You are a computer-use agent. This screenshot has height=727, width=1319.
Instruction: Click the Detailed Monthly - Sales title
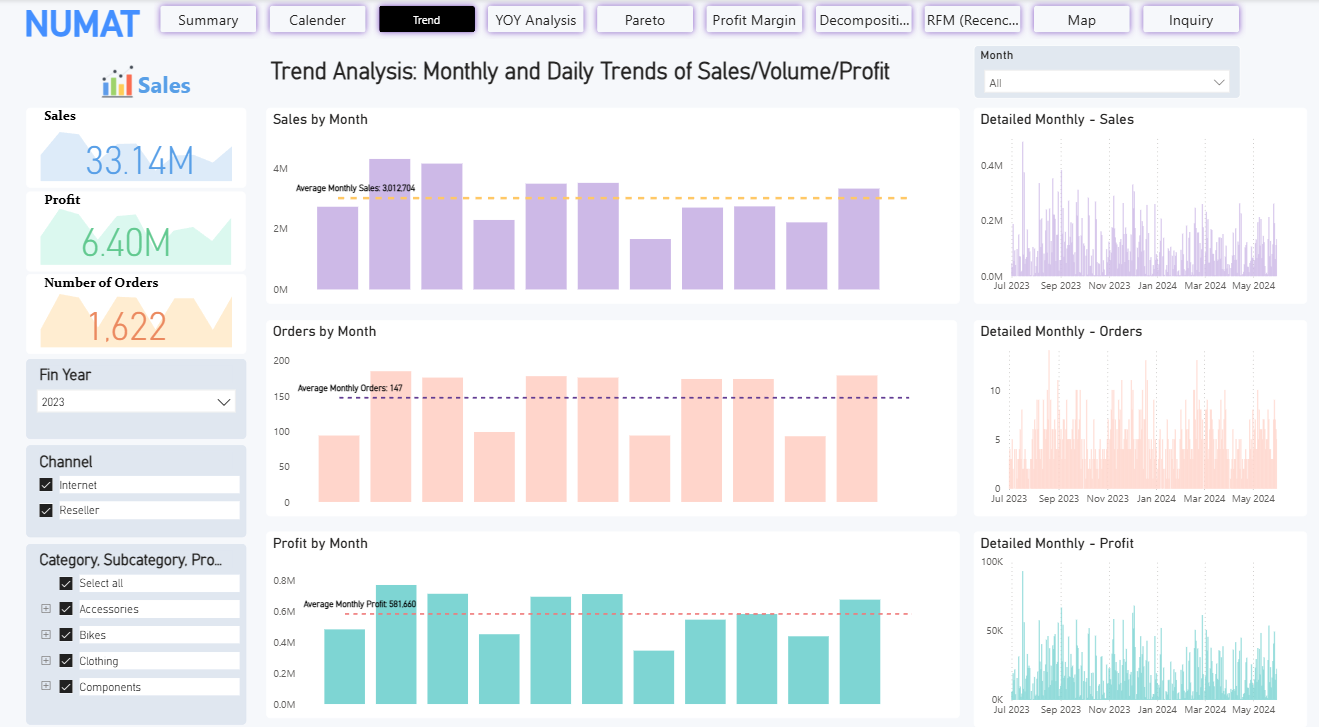(1057, 119)
